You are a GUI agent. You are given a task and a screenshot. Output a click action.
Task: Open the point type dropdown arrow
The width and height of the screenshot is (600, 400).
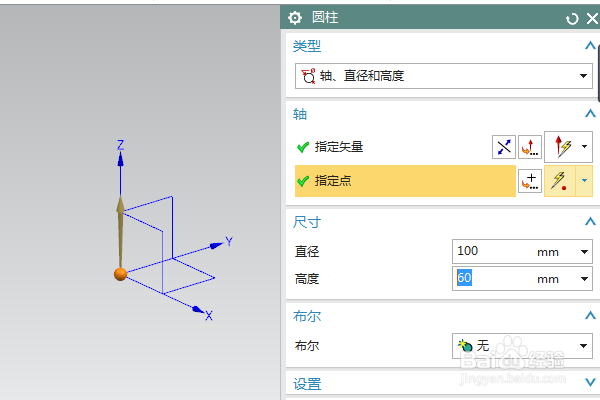click(586, 181)
